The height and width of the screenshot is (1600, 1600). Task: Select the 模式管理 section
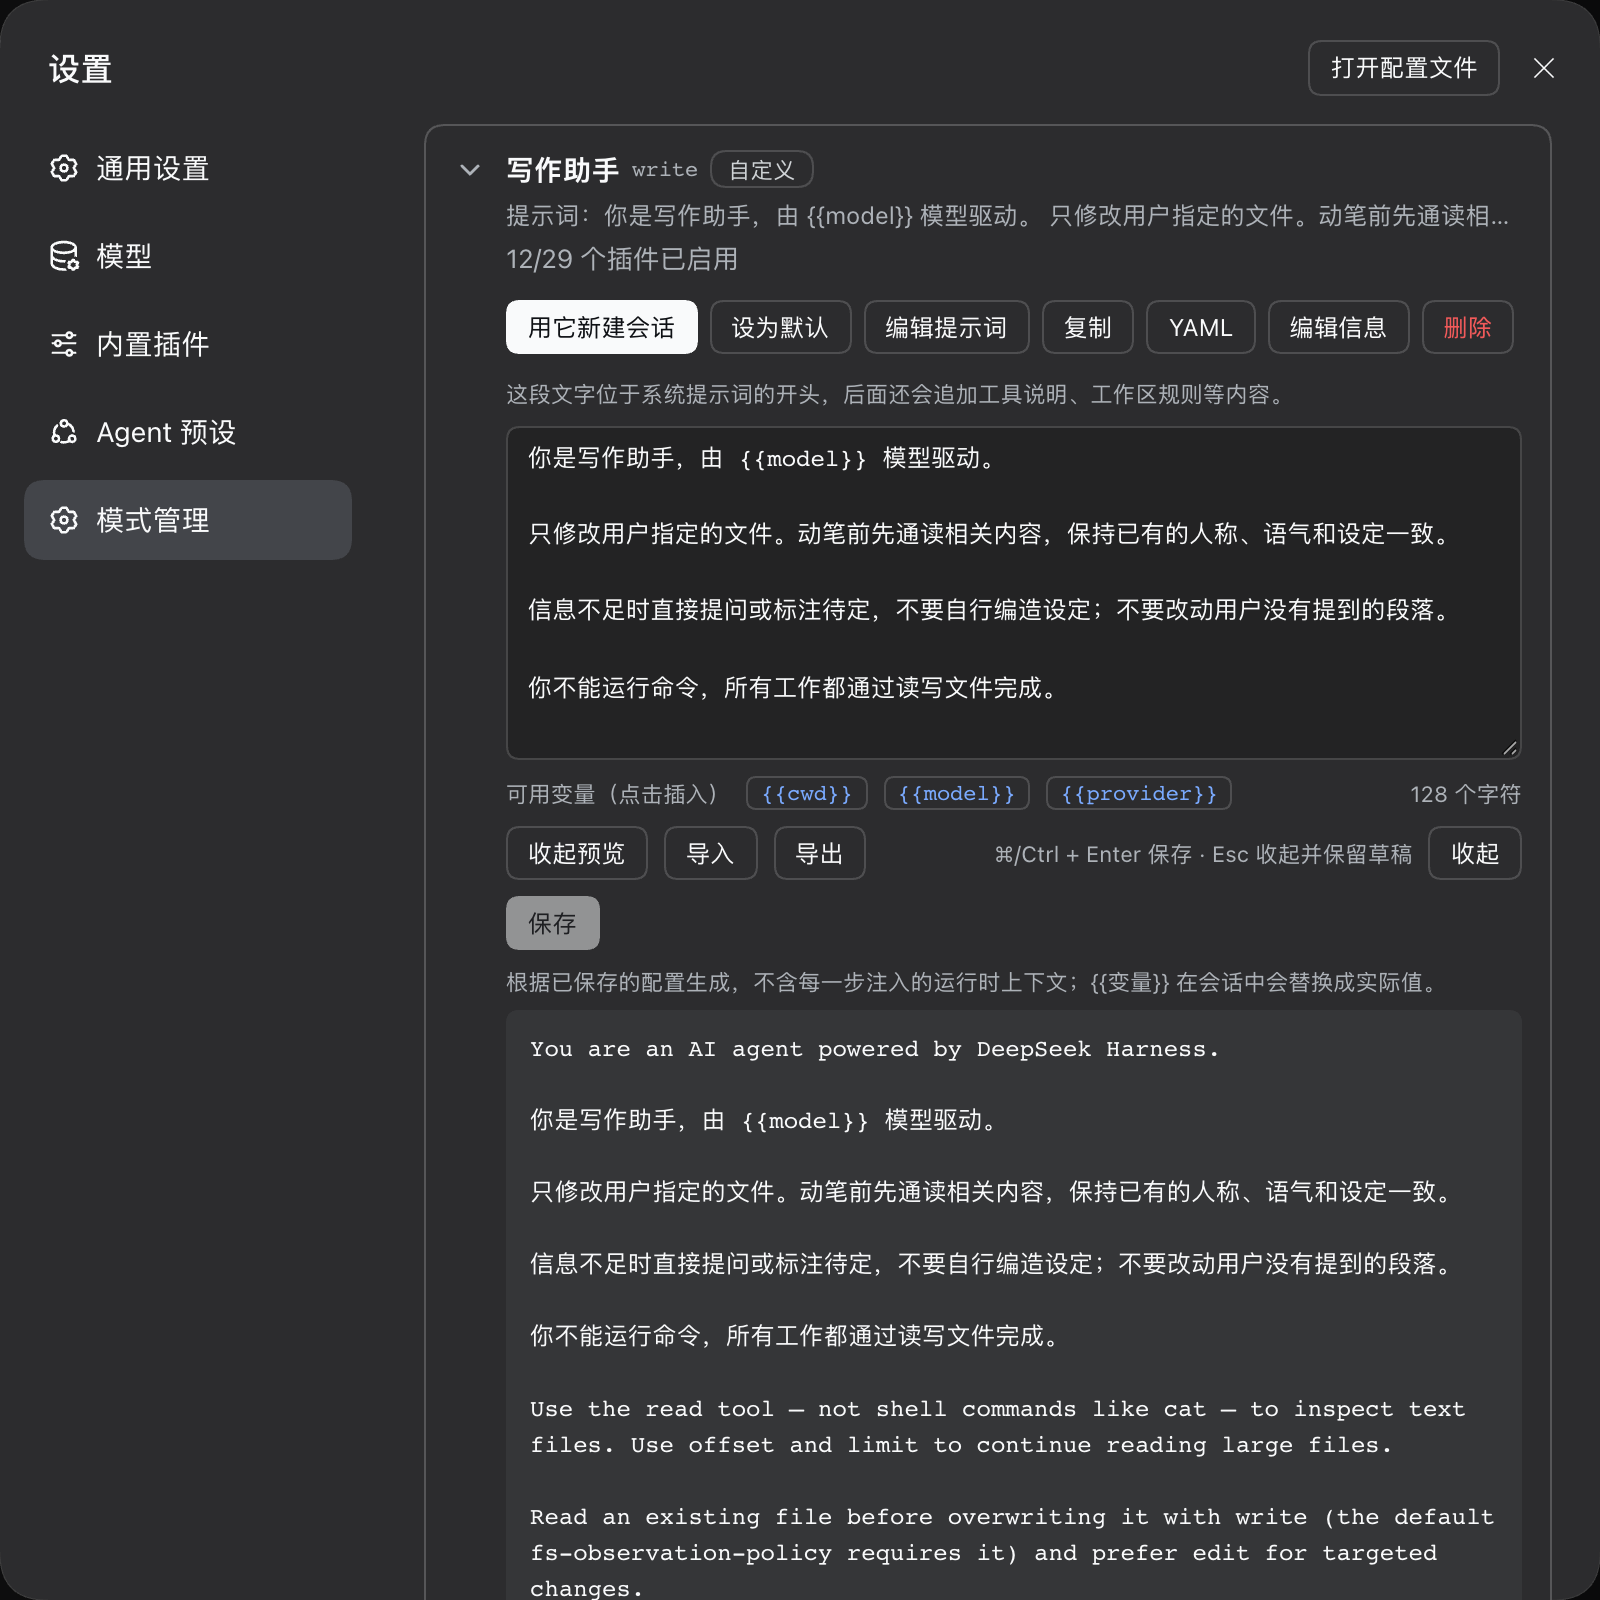[188, 520]
